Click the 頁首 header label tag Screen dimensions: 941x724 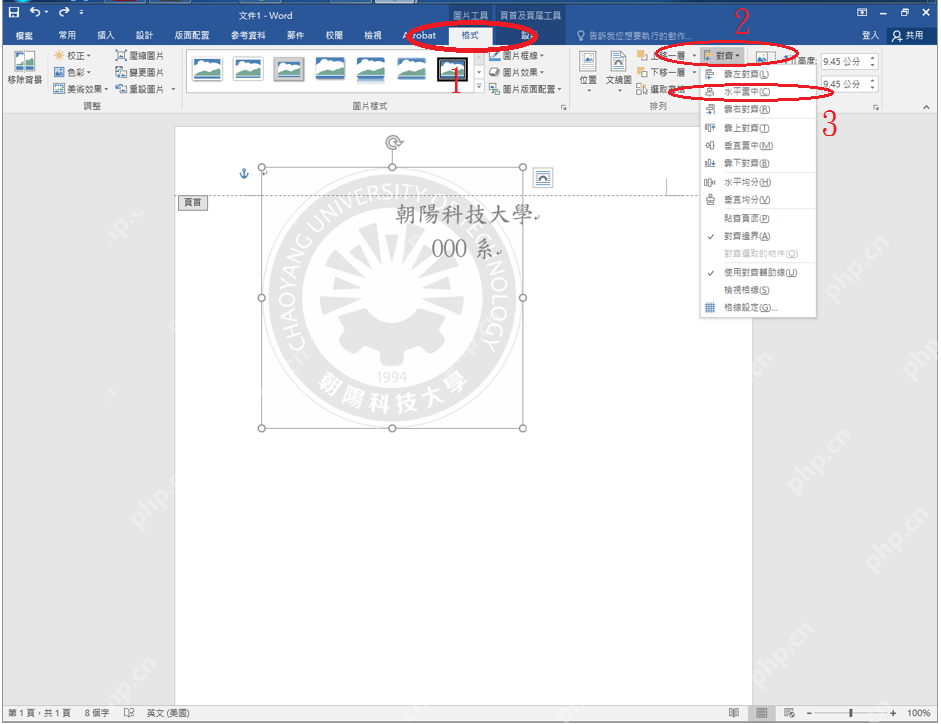[193, 203]
